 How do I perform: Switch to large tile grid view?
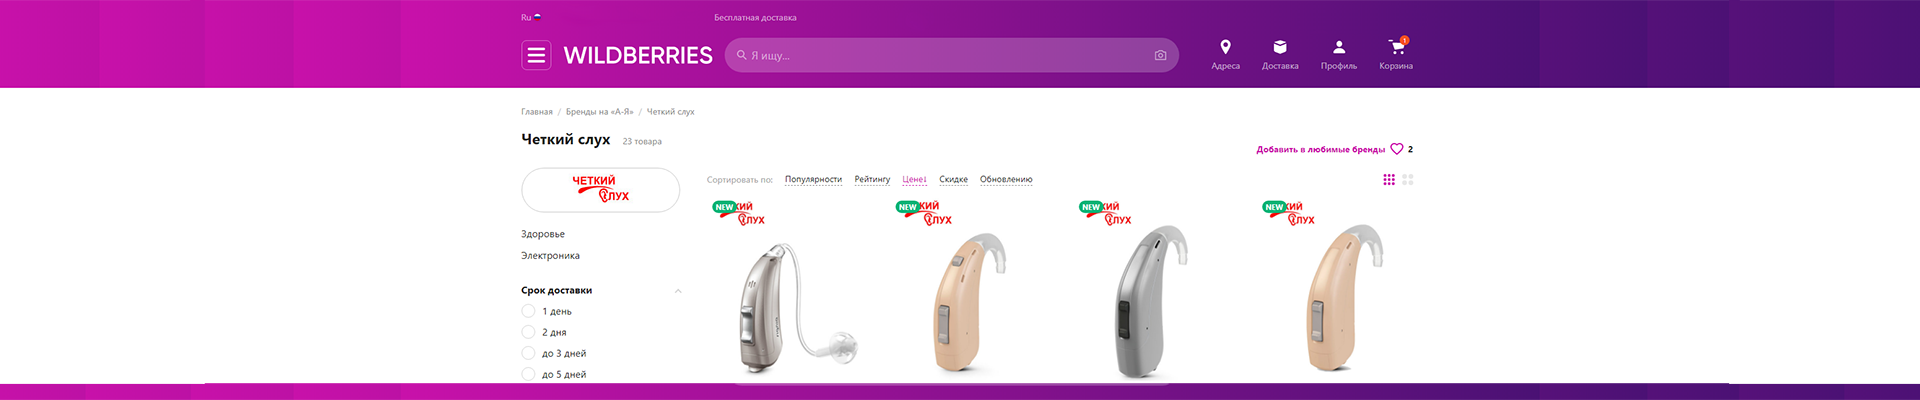(1408, 180)
